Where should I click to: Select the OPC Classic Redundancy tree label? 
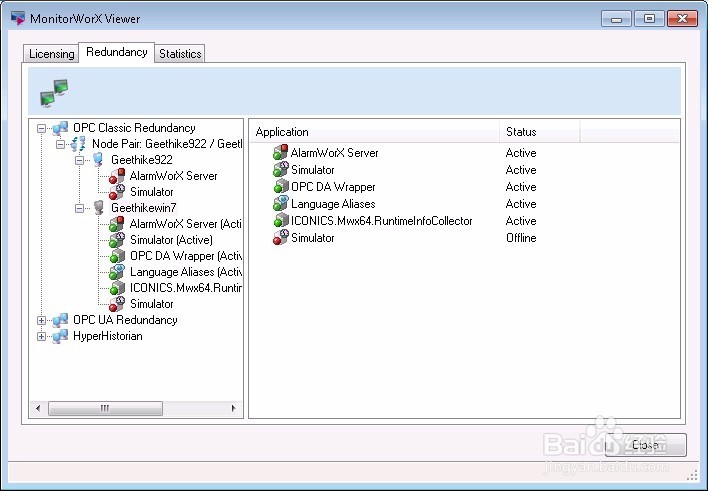point(134,128)
